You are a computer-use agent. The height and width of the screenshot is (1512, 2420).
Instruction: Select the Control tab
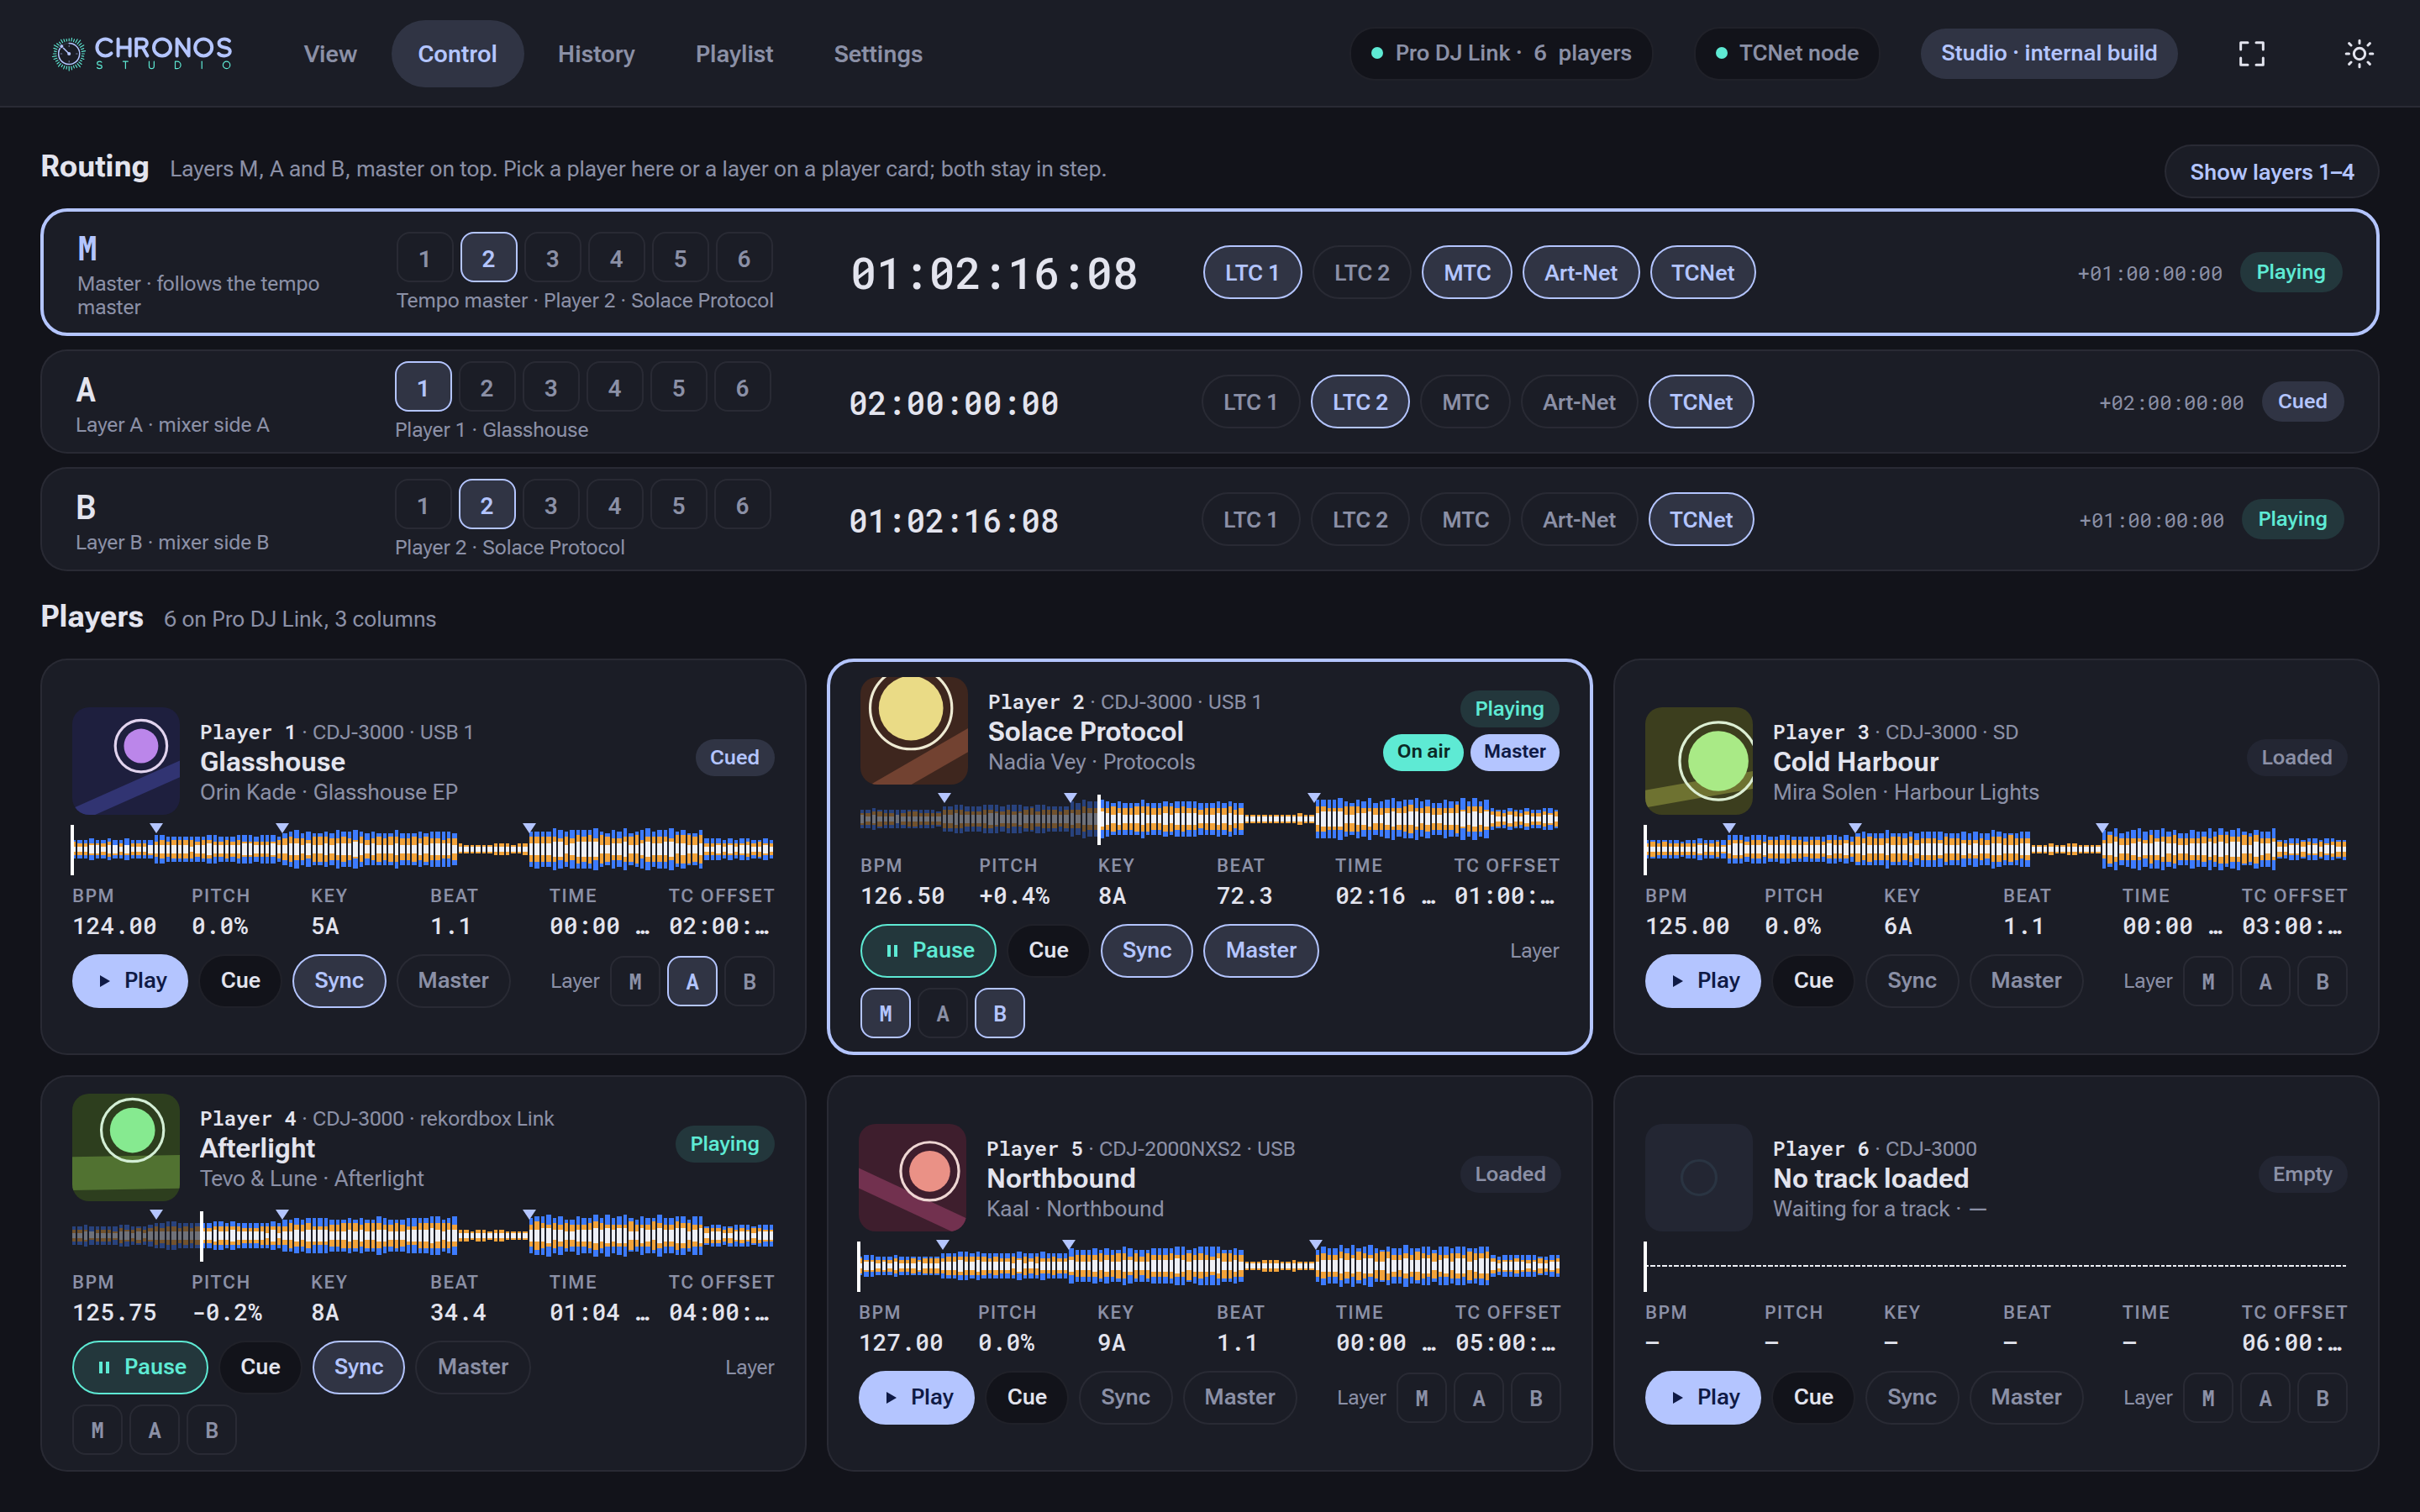(x=457, y=54)
